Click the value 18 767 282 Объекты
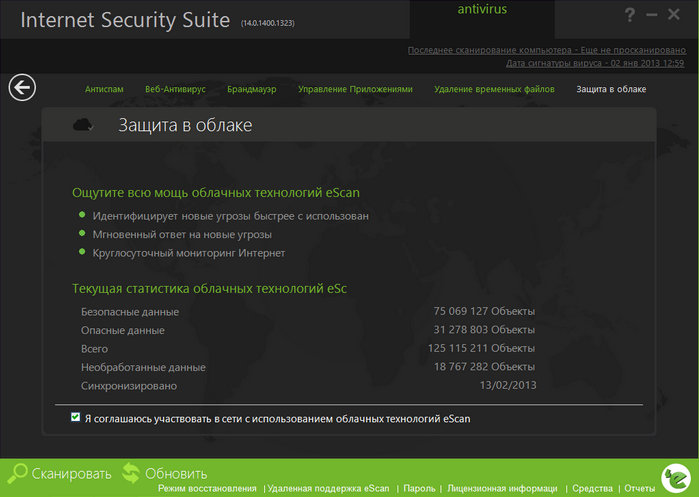 click(x=484, y=366)
